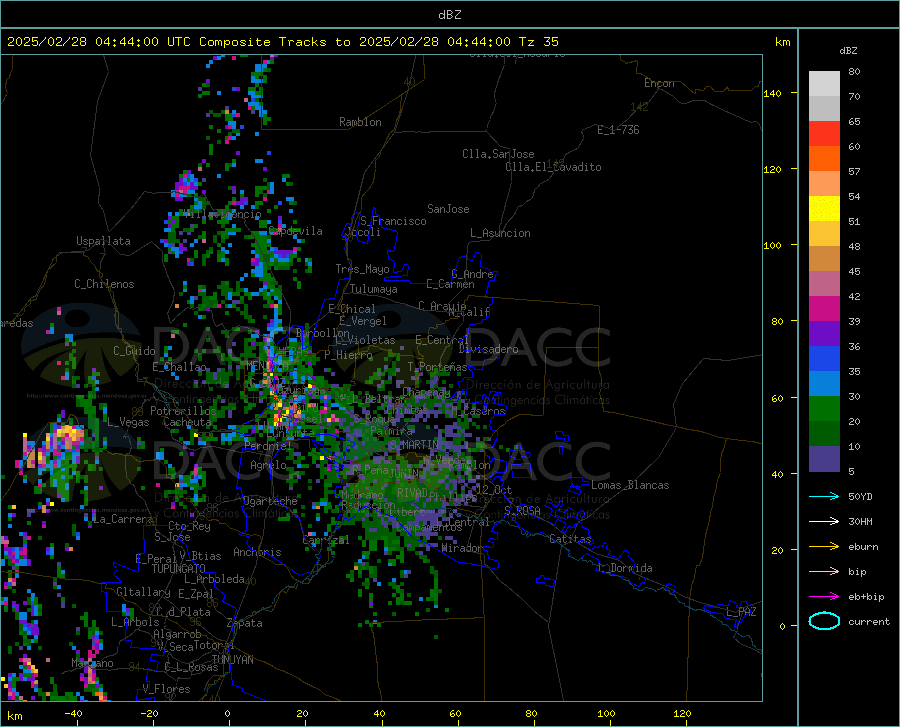Image resolution: width=900 pixels, height=727 pixels.
Task: Click the Capdevila place label
Action: tap(296, 231)
